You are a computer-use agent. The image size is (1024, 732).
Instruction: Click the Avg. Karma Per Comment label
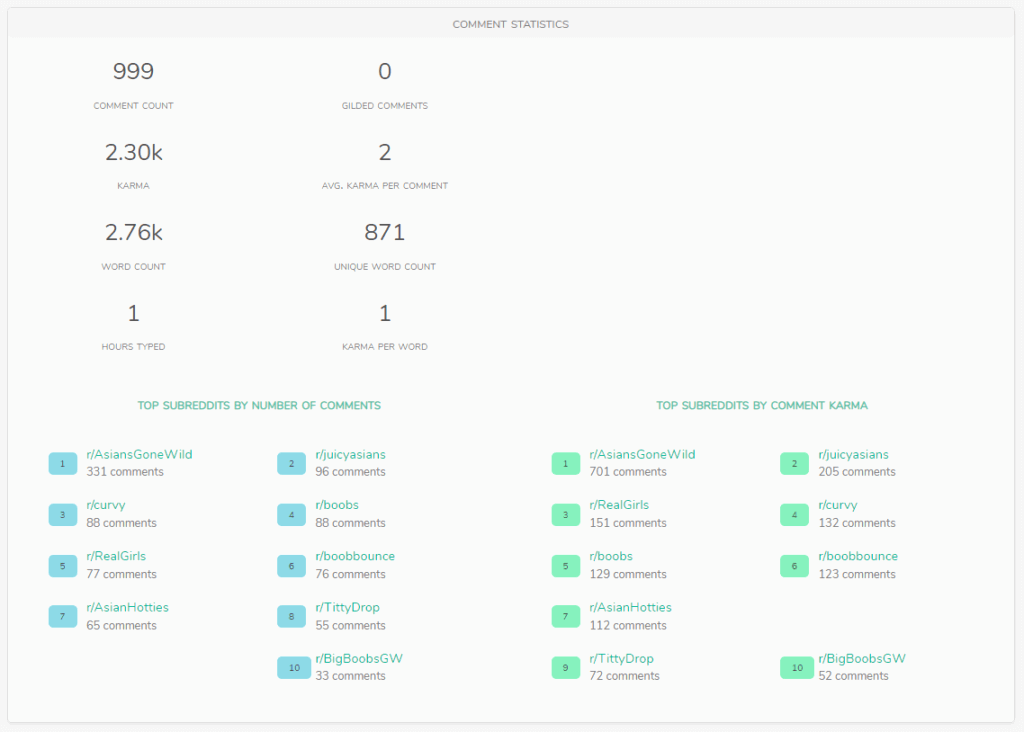pos(385,186)
